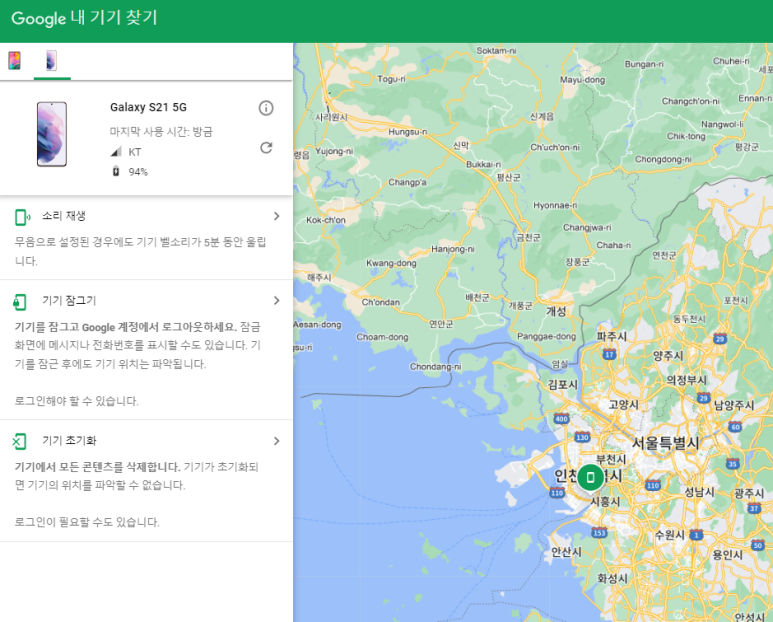
Task: Click the KT network signal icon
Action: pyautogui.click(x=116, y=151)
